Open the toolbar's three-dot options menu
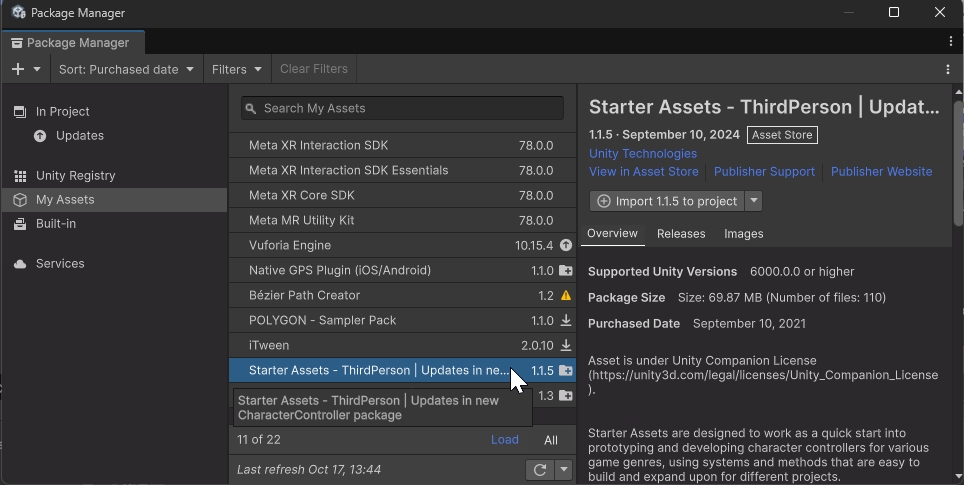 [x=947, y=69]
